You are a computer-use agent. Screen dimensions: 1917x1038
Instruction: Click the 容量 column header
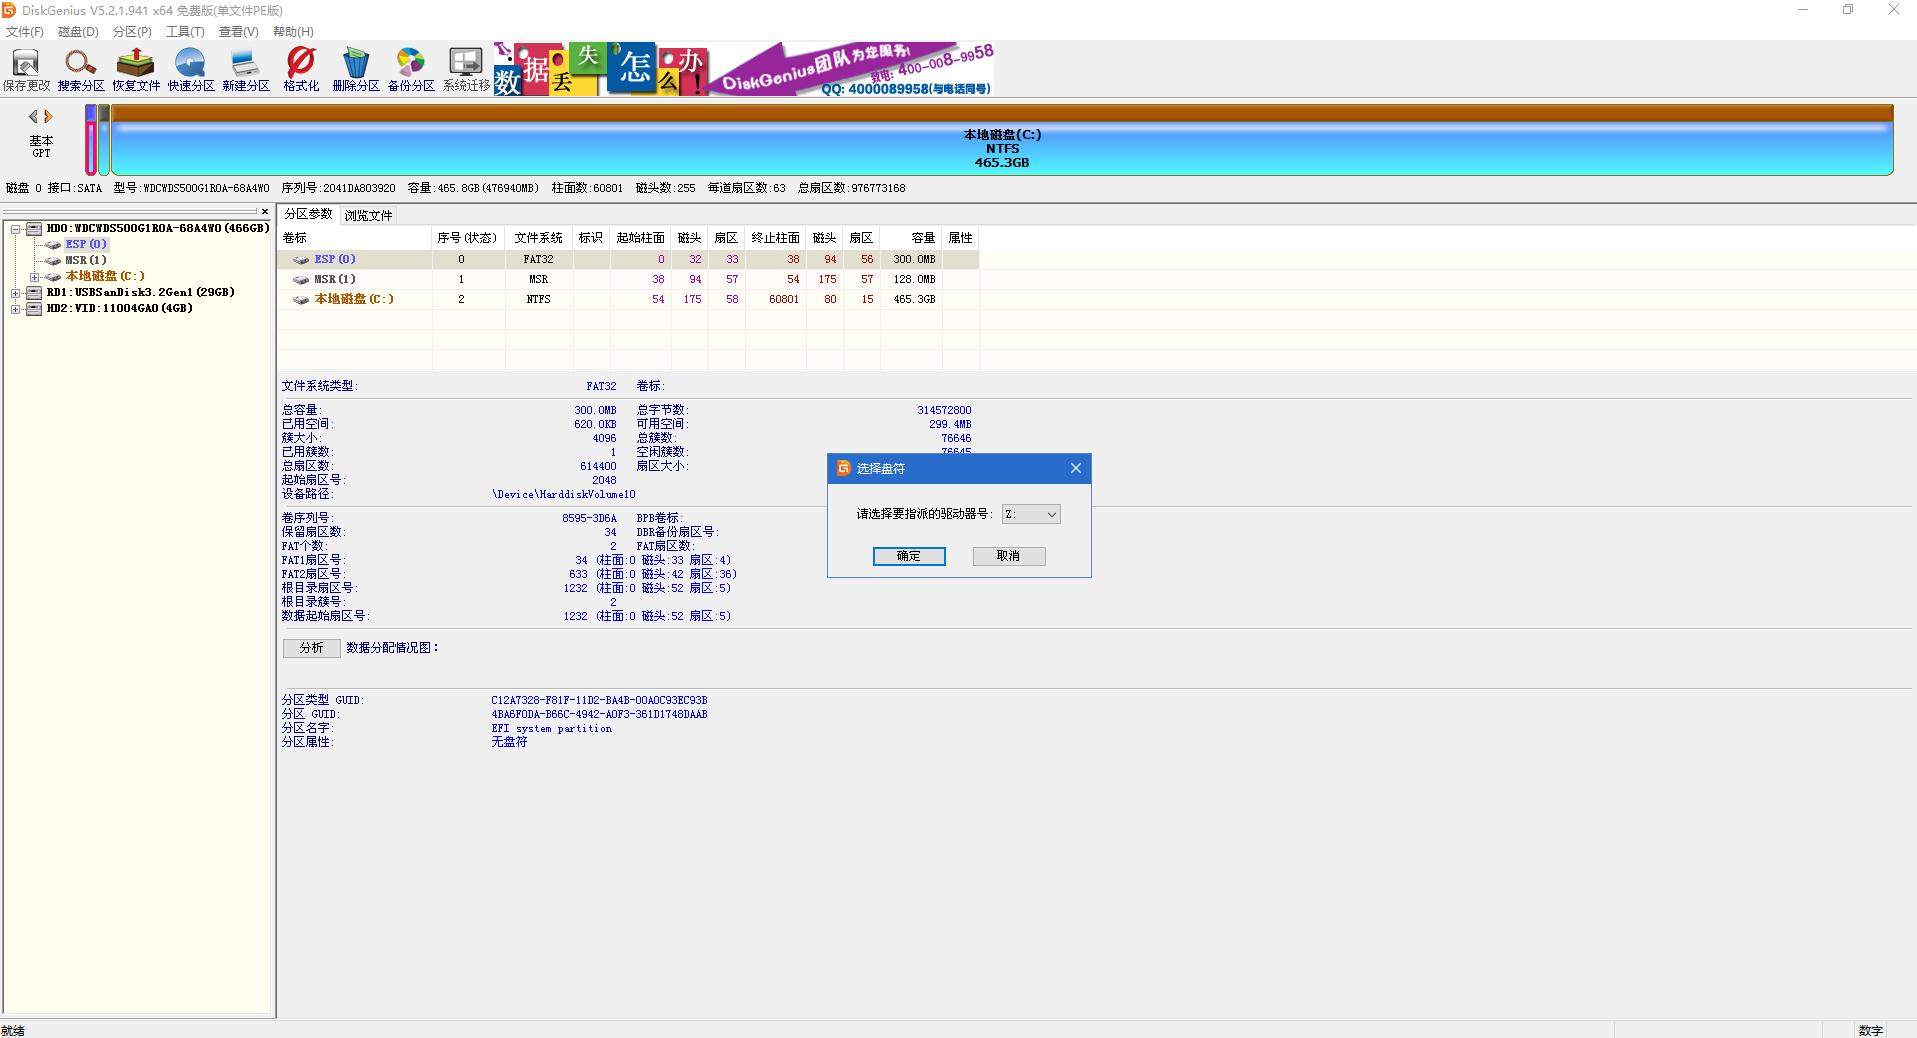911,238
